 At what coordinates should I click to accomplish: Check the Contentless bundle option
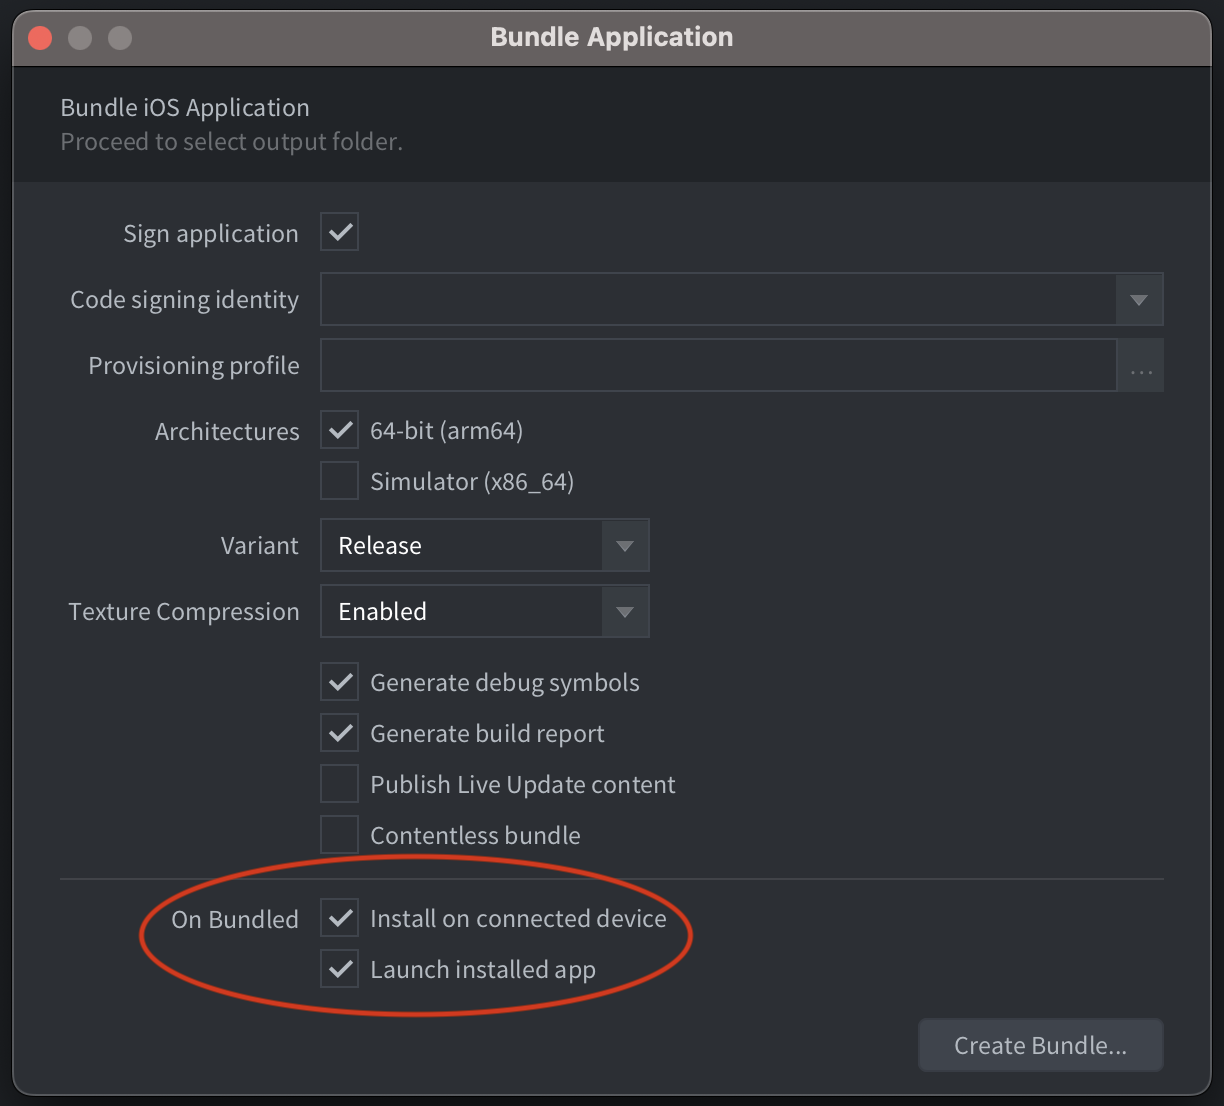tap(339, 834)
